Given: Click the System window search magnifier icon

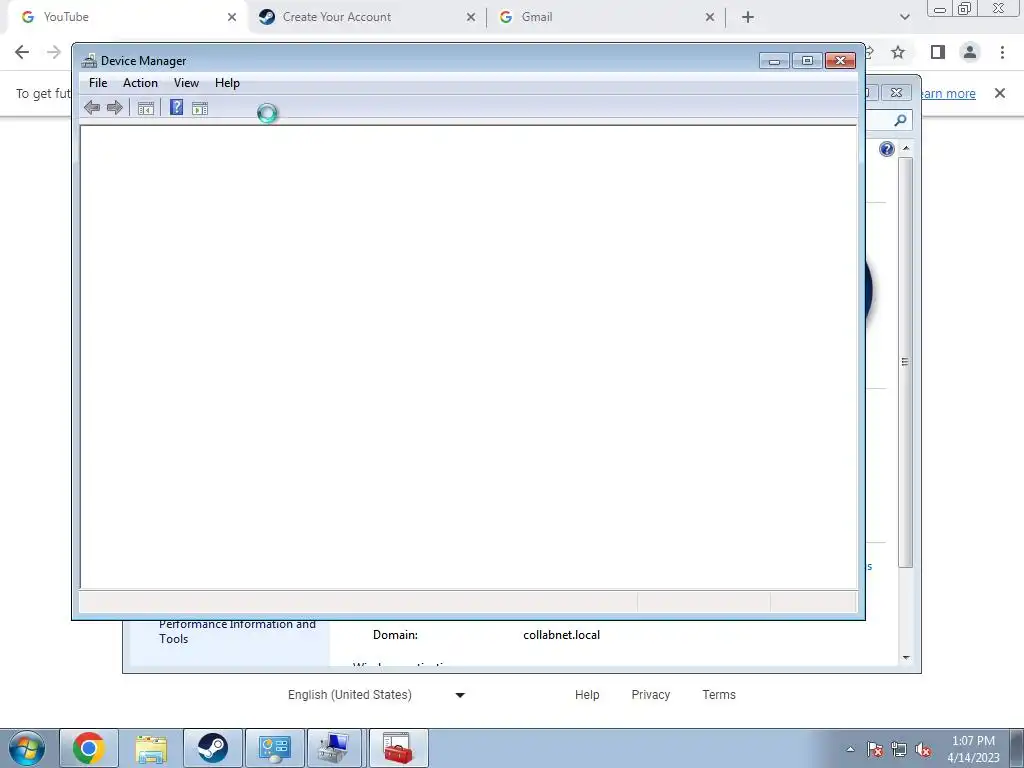Looking at the screenshot, I should 900,120.
